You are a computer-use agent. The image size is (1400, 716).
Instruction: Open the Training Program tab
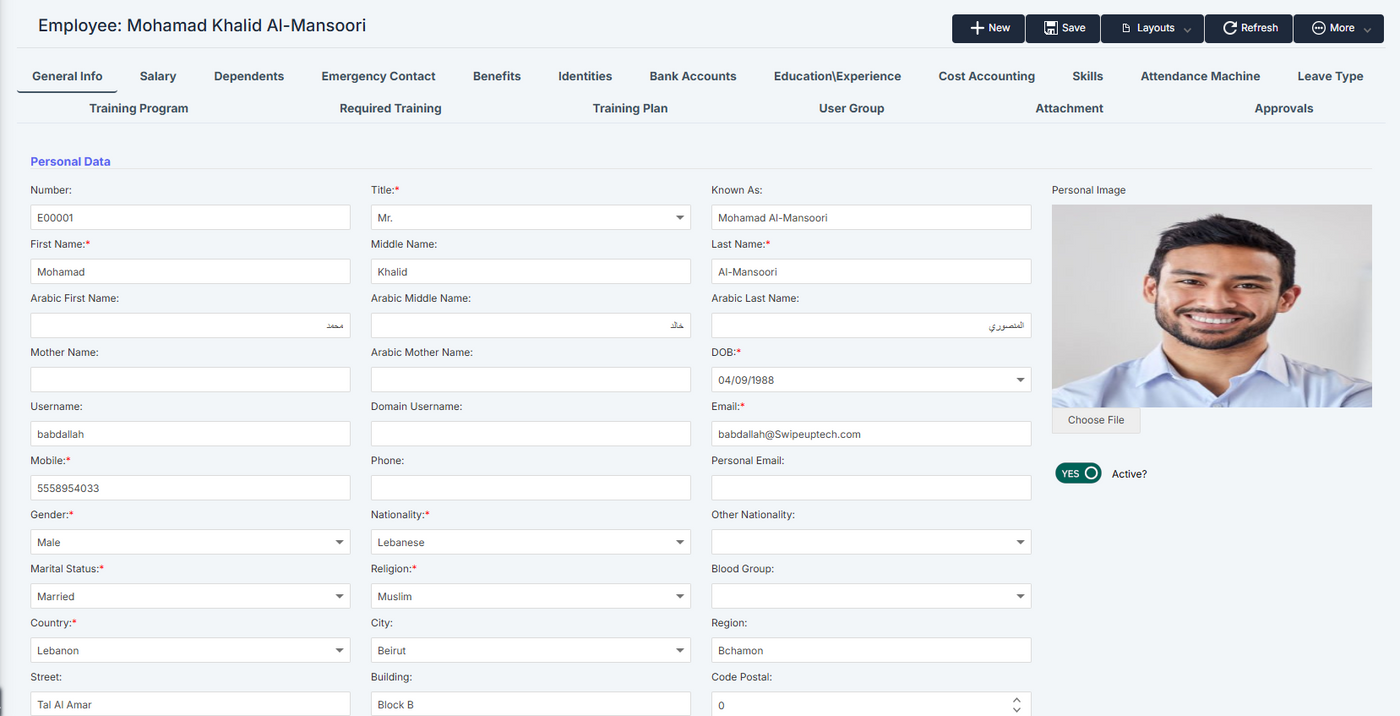(138, 108)
